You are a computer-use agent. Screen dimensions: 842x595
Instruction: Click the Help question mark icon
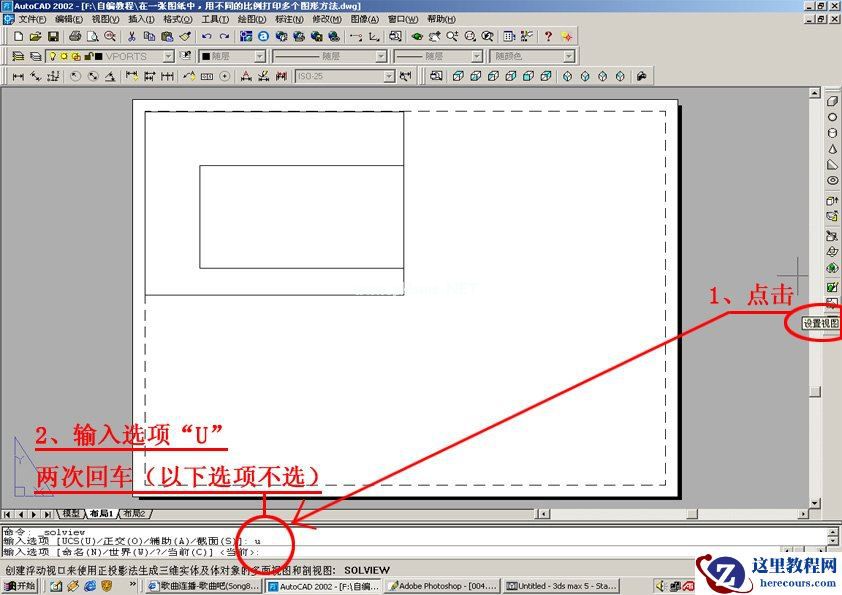pyautogui.click(x=548, y=37)
